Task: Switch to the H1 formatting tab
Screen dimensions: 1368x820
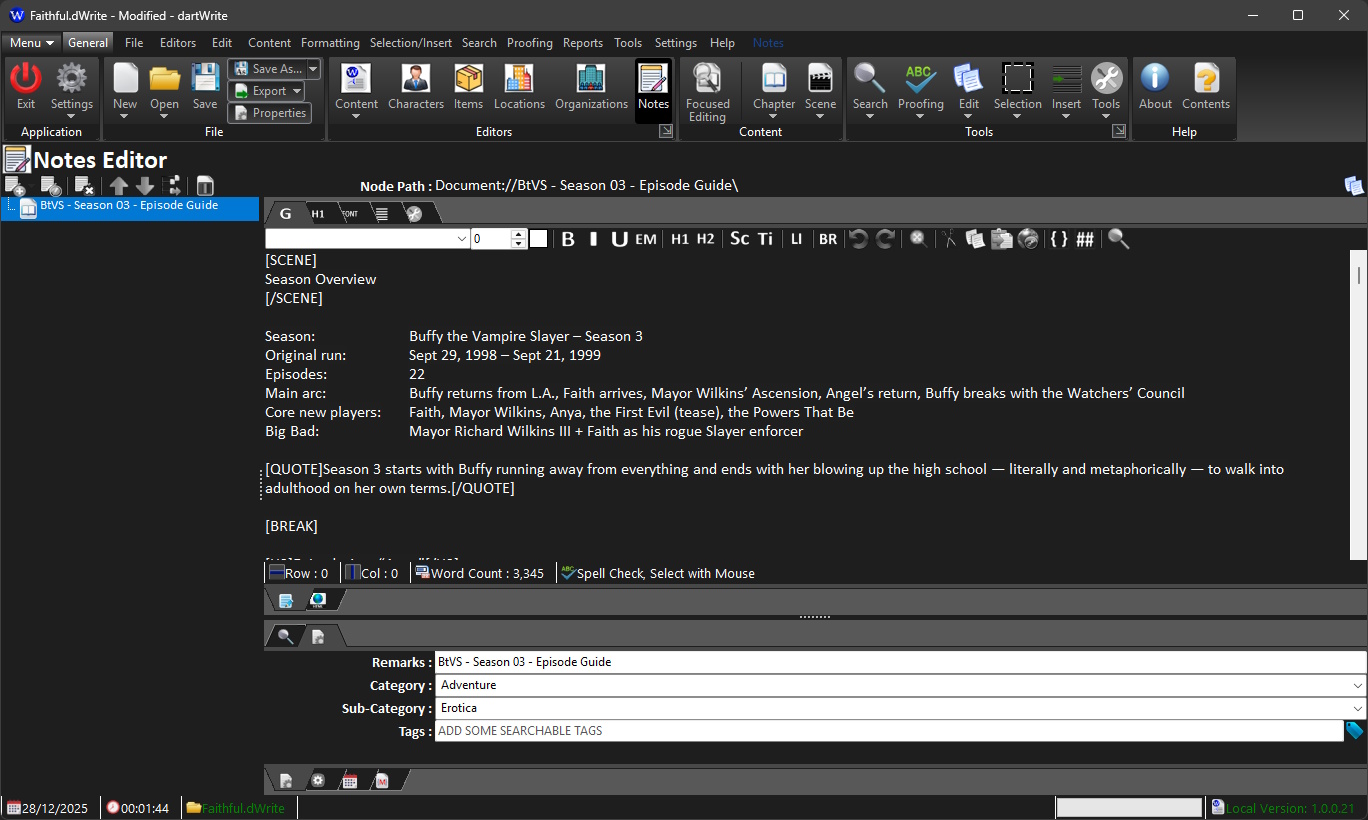Action: (x=318, y=213)
